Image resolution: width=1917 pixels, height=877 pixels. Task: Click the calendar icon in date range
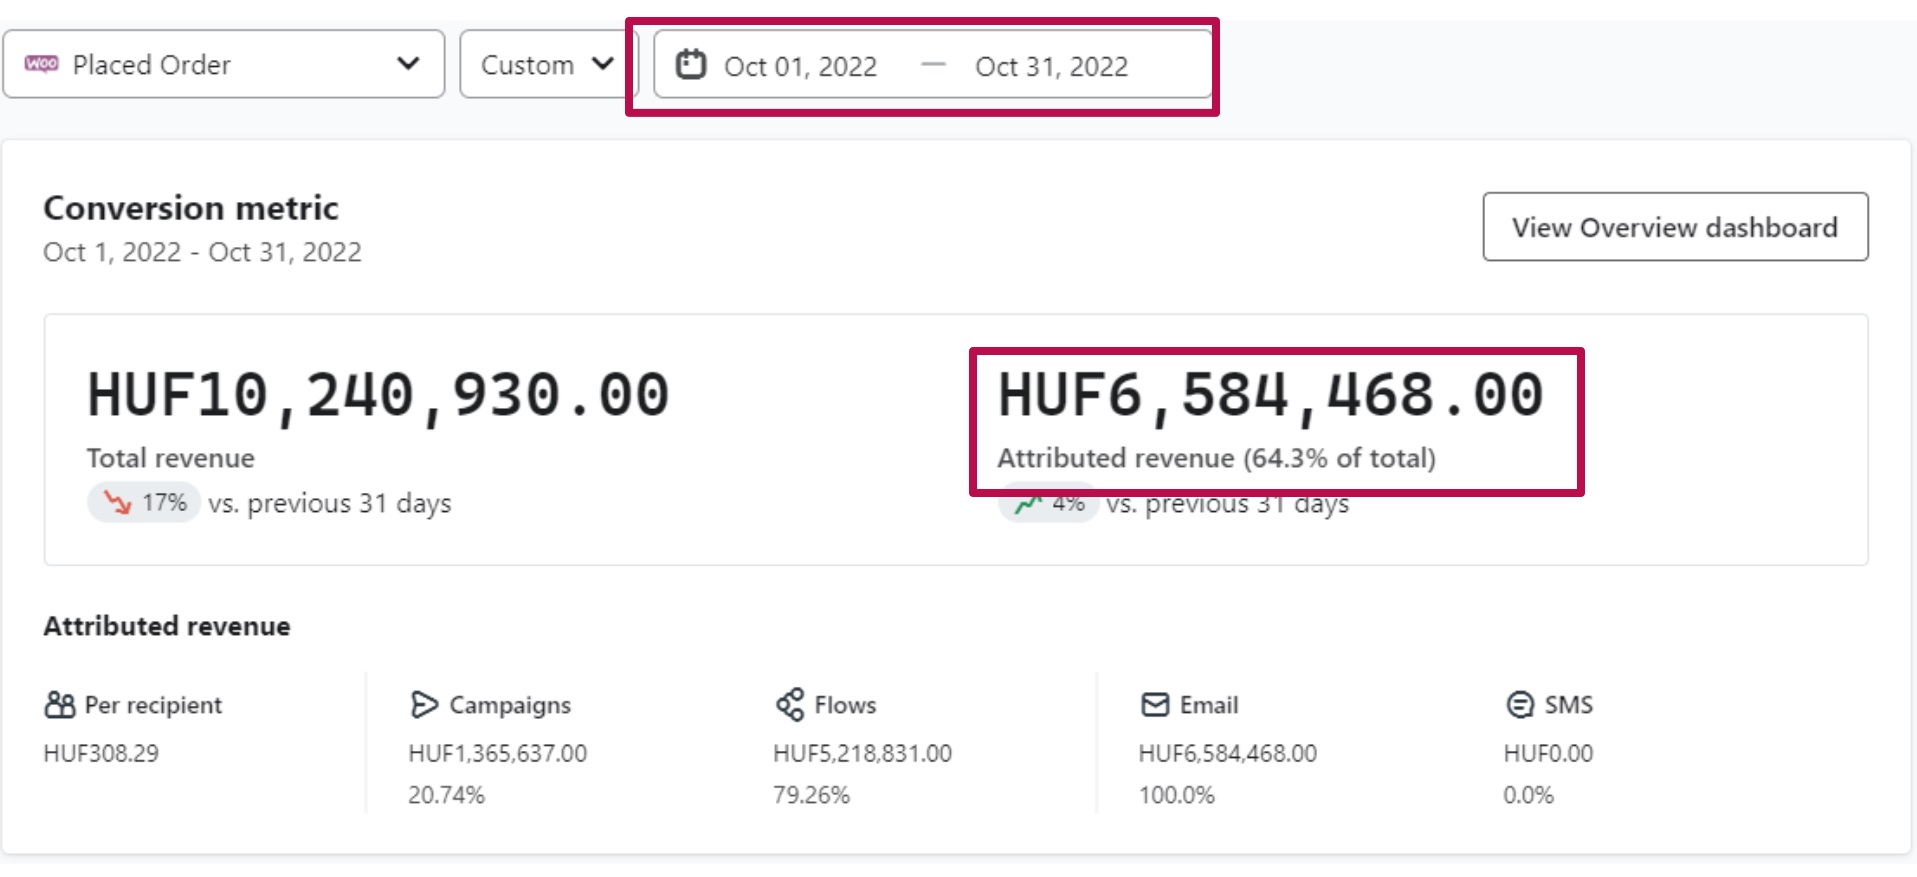point(691,65)
